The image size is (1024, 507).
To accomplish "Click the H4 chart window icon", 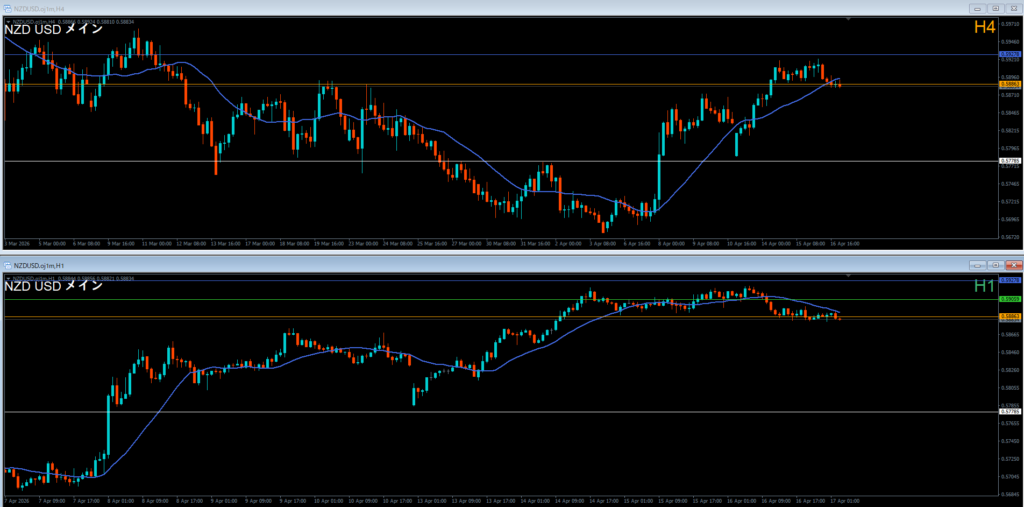I will 7,8.
